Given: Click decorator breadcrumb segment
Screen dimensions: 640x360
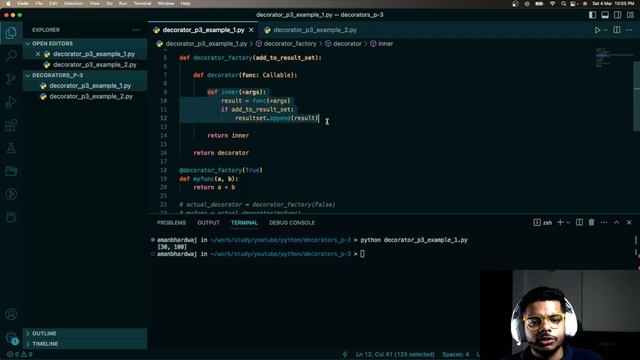Looking at the screenshot, I should click(x=347, y=44).
